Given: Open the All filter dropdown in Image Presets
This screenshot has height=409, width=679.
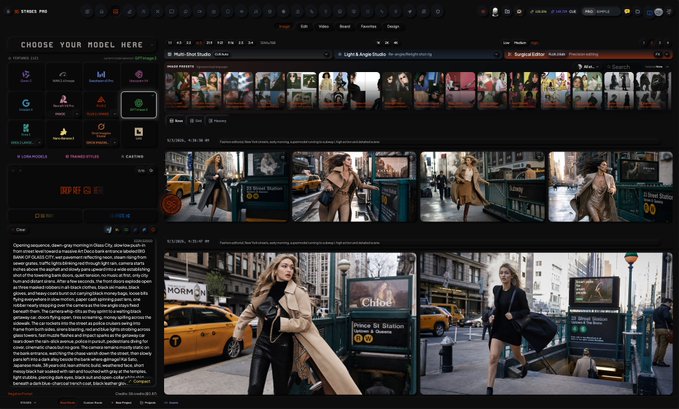Looking at the screenshot, I should pos(588,67).
